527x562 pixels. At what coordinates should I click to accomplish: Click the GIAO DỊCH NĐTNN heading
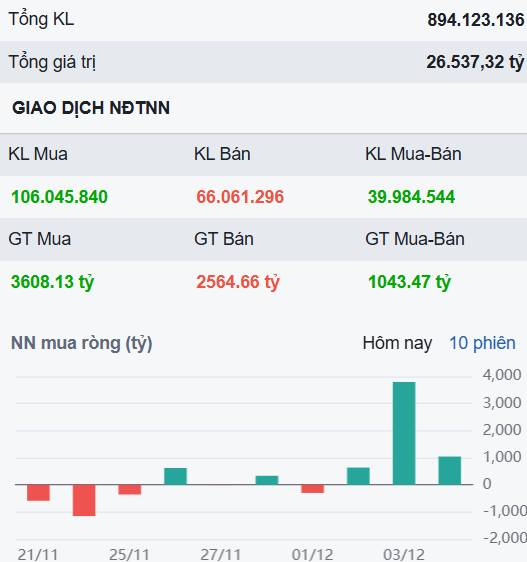pos(91,108)
